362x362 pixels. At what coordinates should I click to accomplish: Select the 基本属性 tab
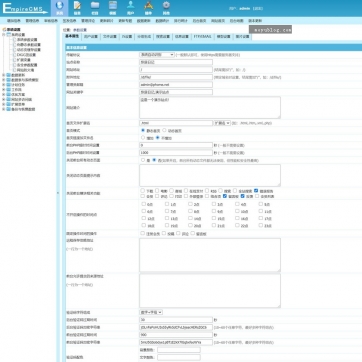[x=72, y=36]
